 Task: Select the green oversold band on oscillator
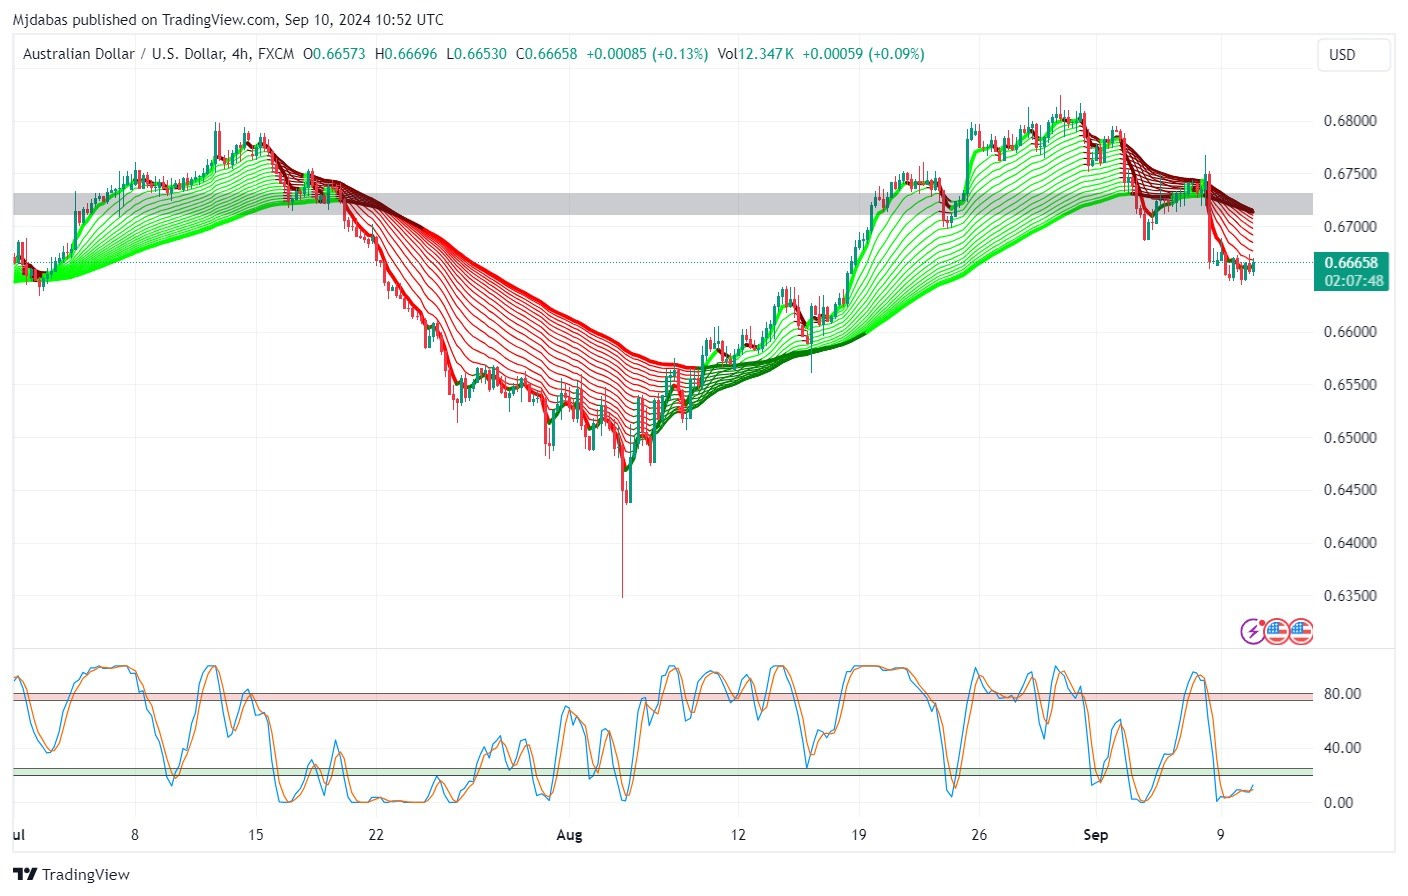click(663, 772)
